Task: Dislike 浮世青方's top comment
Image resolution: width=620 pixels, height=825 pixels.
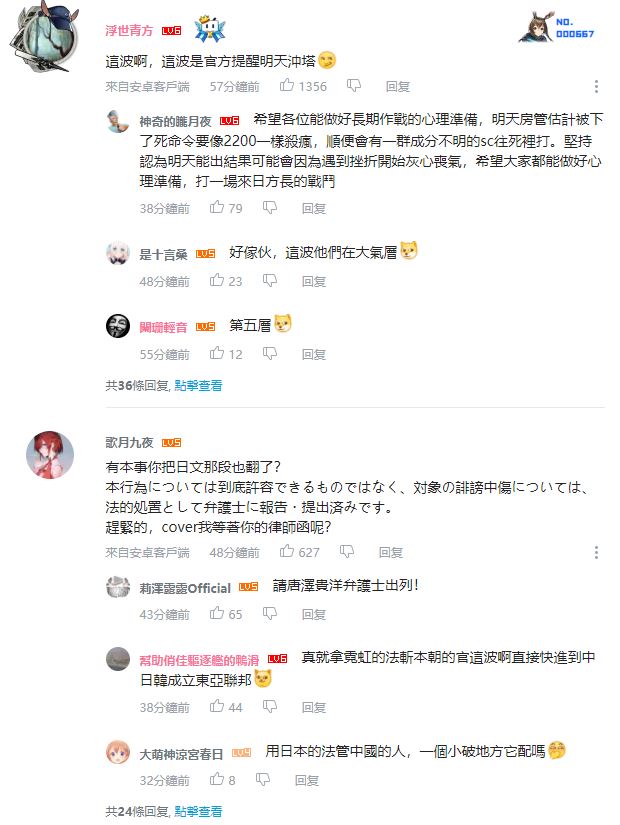Action: click(x=354, y=86)
